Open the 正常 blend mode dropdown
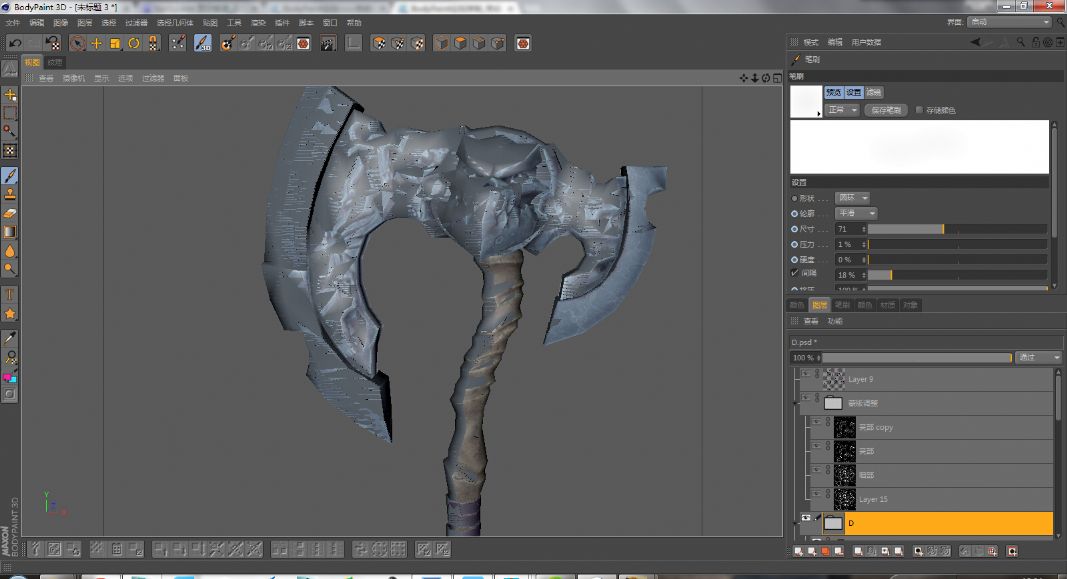 pyautogui.click(x=842, y=110)
